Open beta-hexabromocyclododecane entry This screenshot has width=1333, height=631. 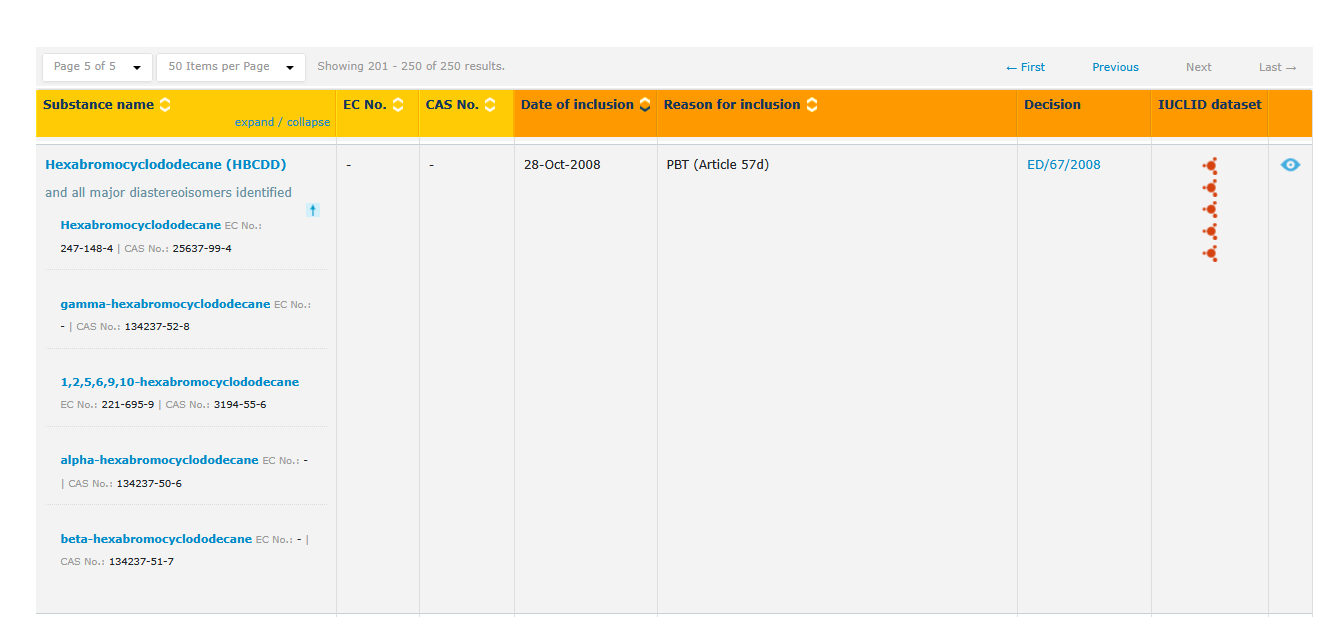pyautogui.click(x=156, y=539)
